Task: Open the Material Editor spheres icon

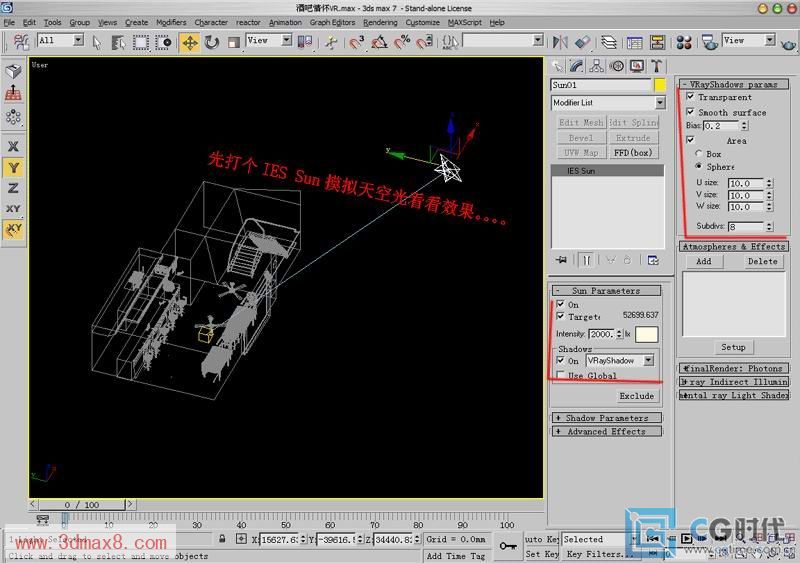Action: click(684, 42)
